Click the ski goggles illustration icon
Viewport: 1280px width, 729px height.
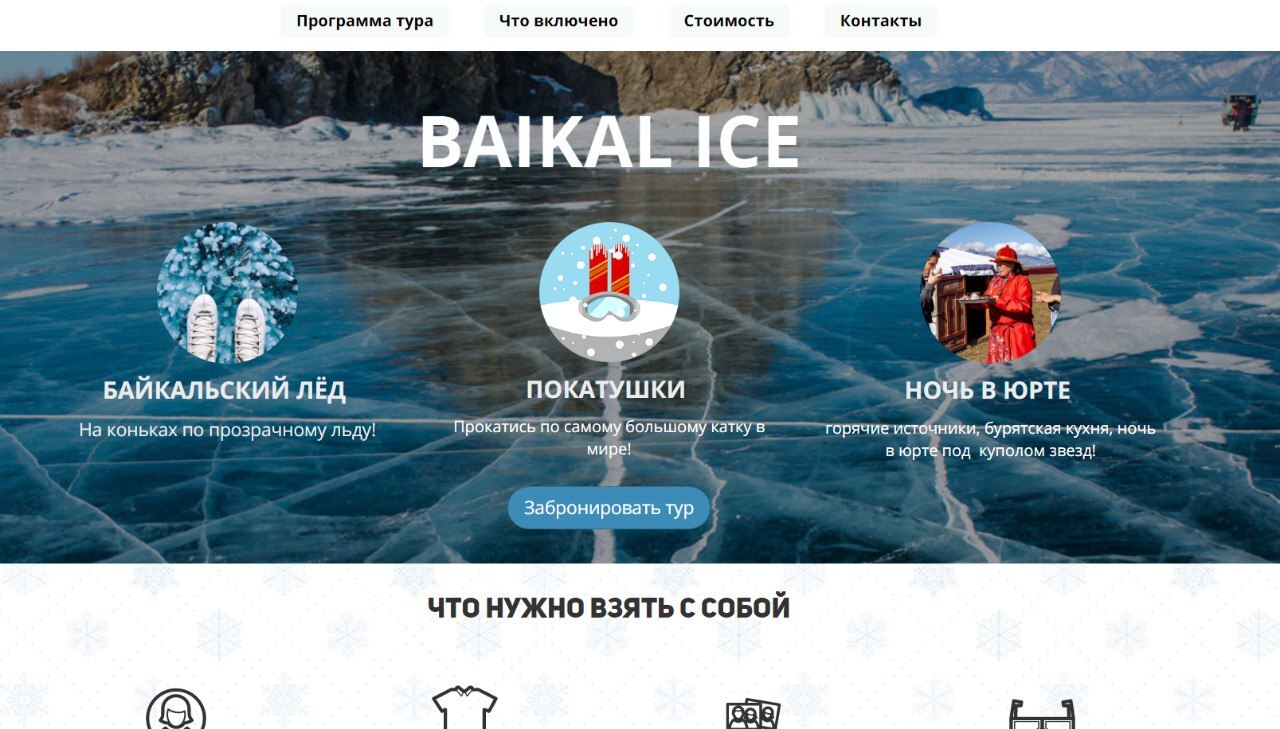(x=609, y=292)
